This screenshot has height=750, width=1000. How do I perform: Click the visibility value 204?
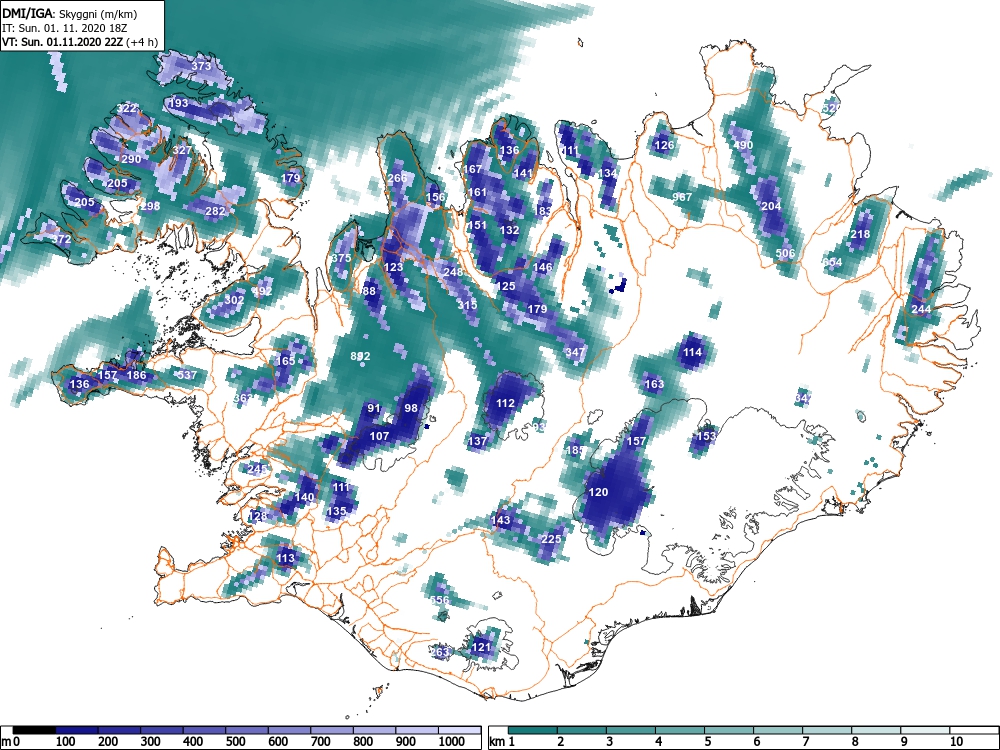click(771, 206)
